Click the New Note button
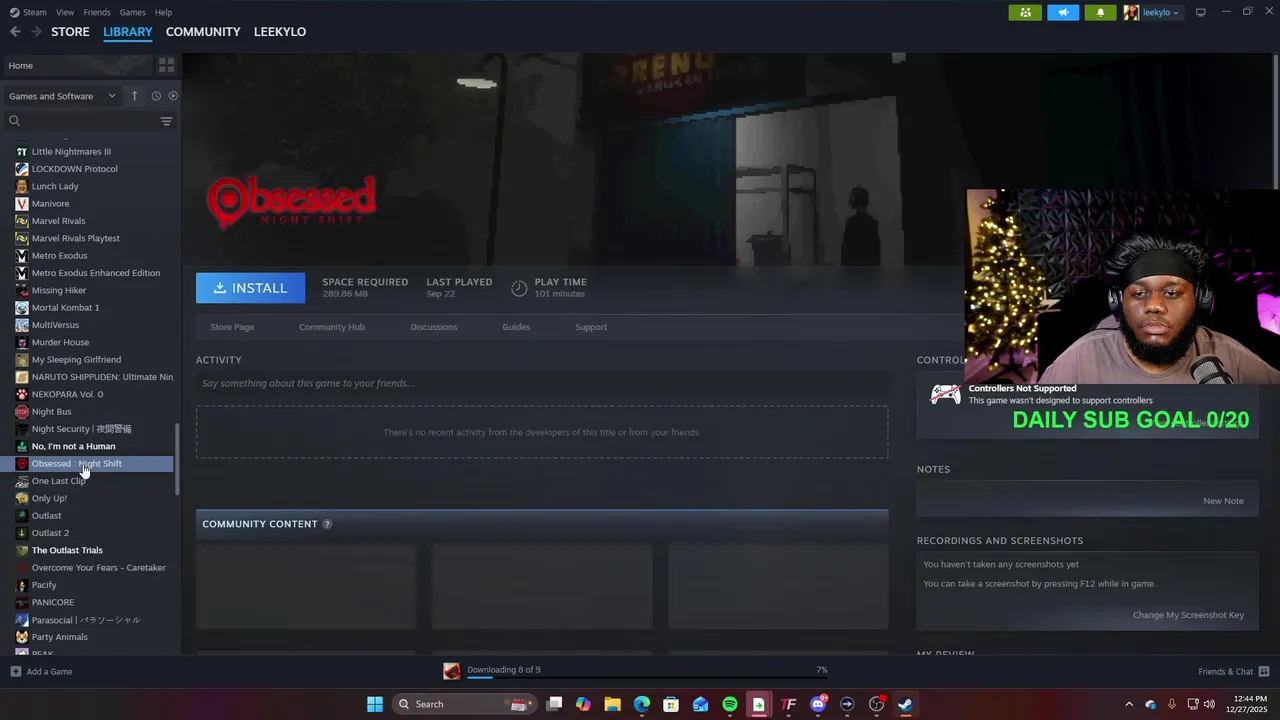 click(1223, 501)
